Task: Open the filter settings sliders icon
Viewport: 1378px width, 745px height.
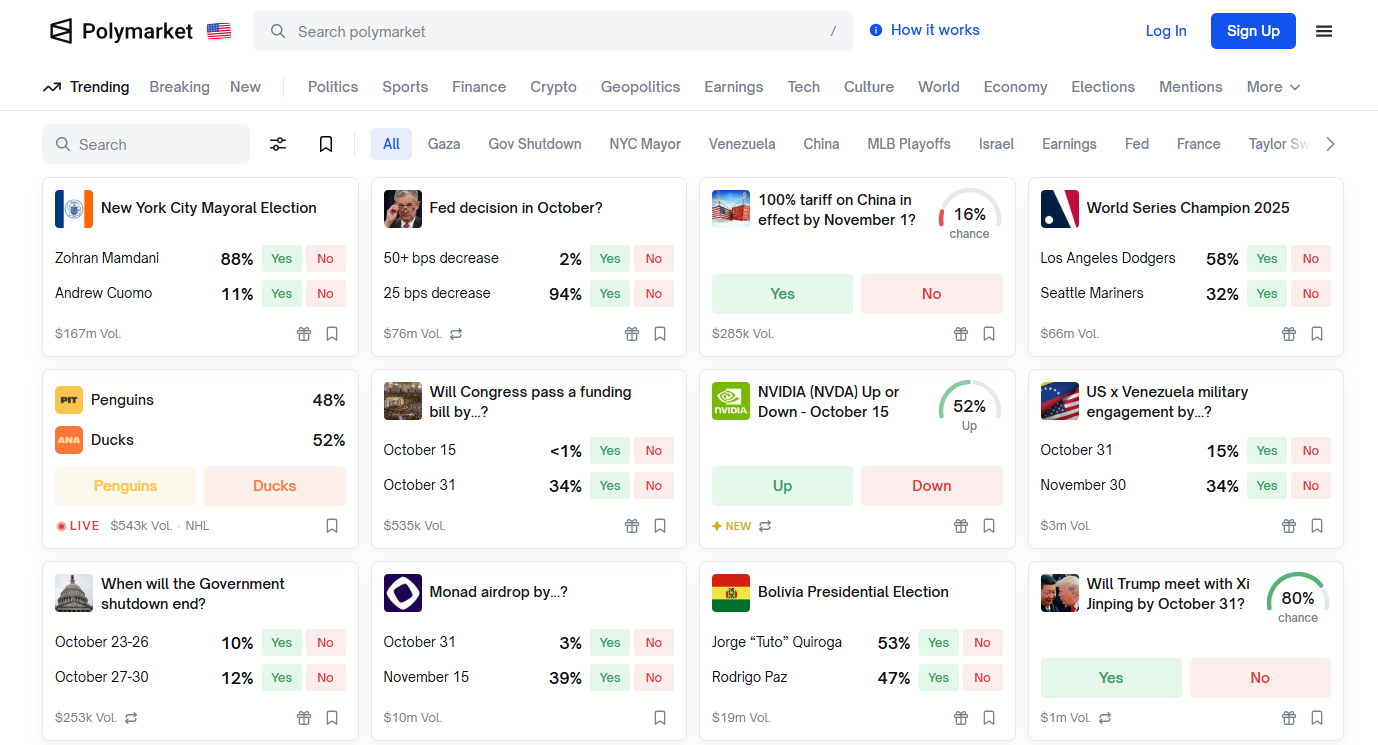Action: [278, 144]
